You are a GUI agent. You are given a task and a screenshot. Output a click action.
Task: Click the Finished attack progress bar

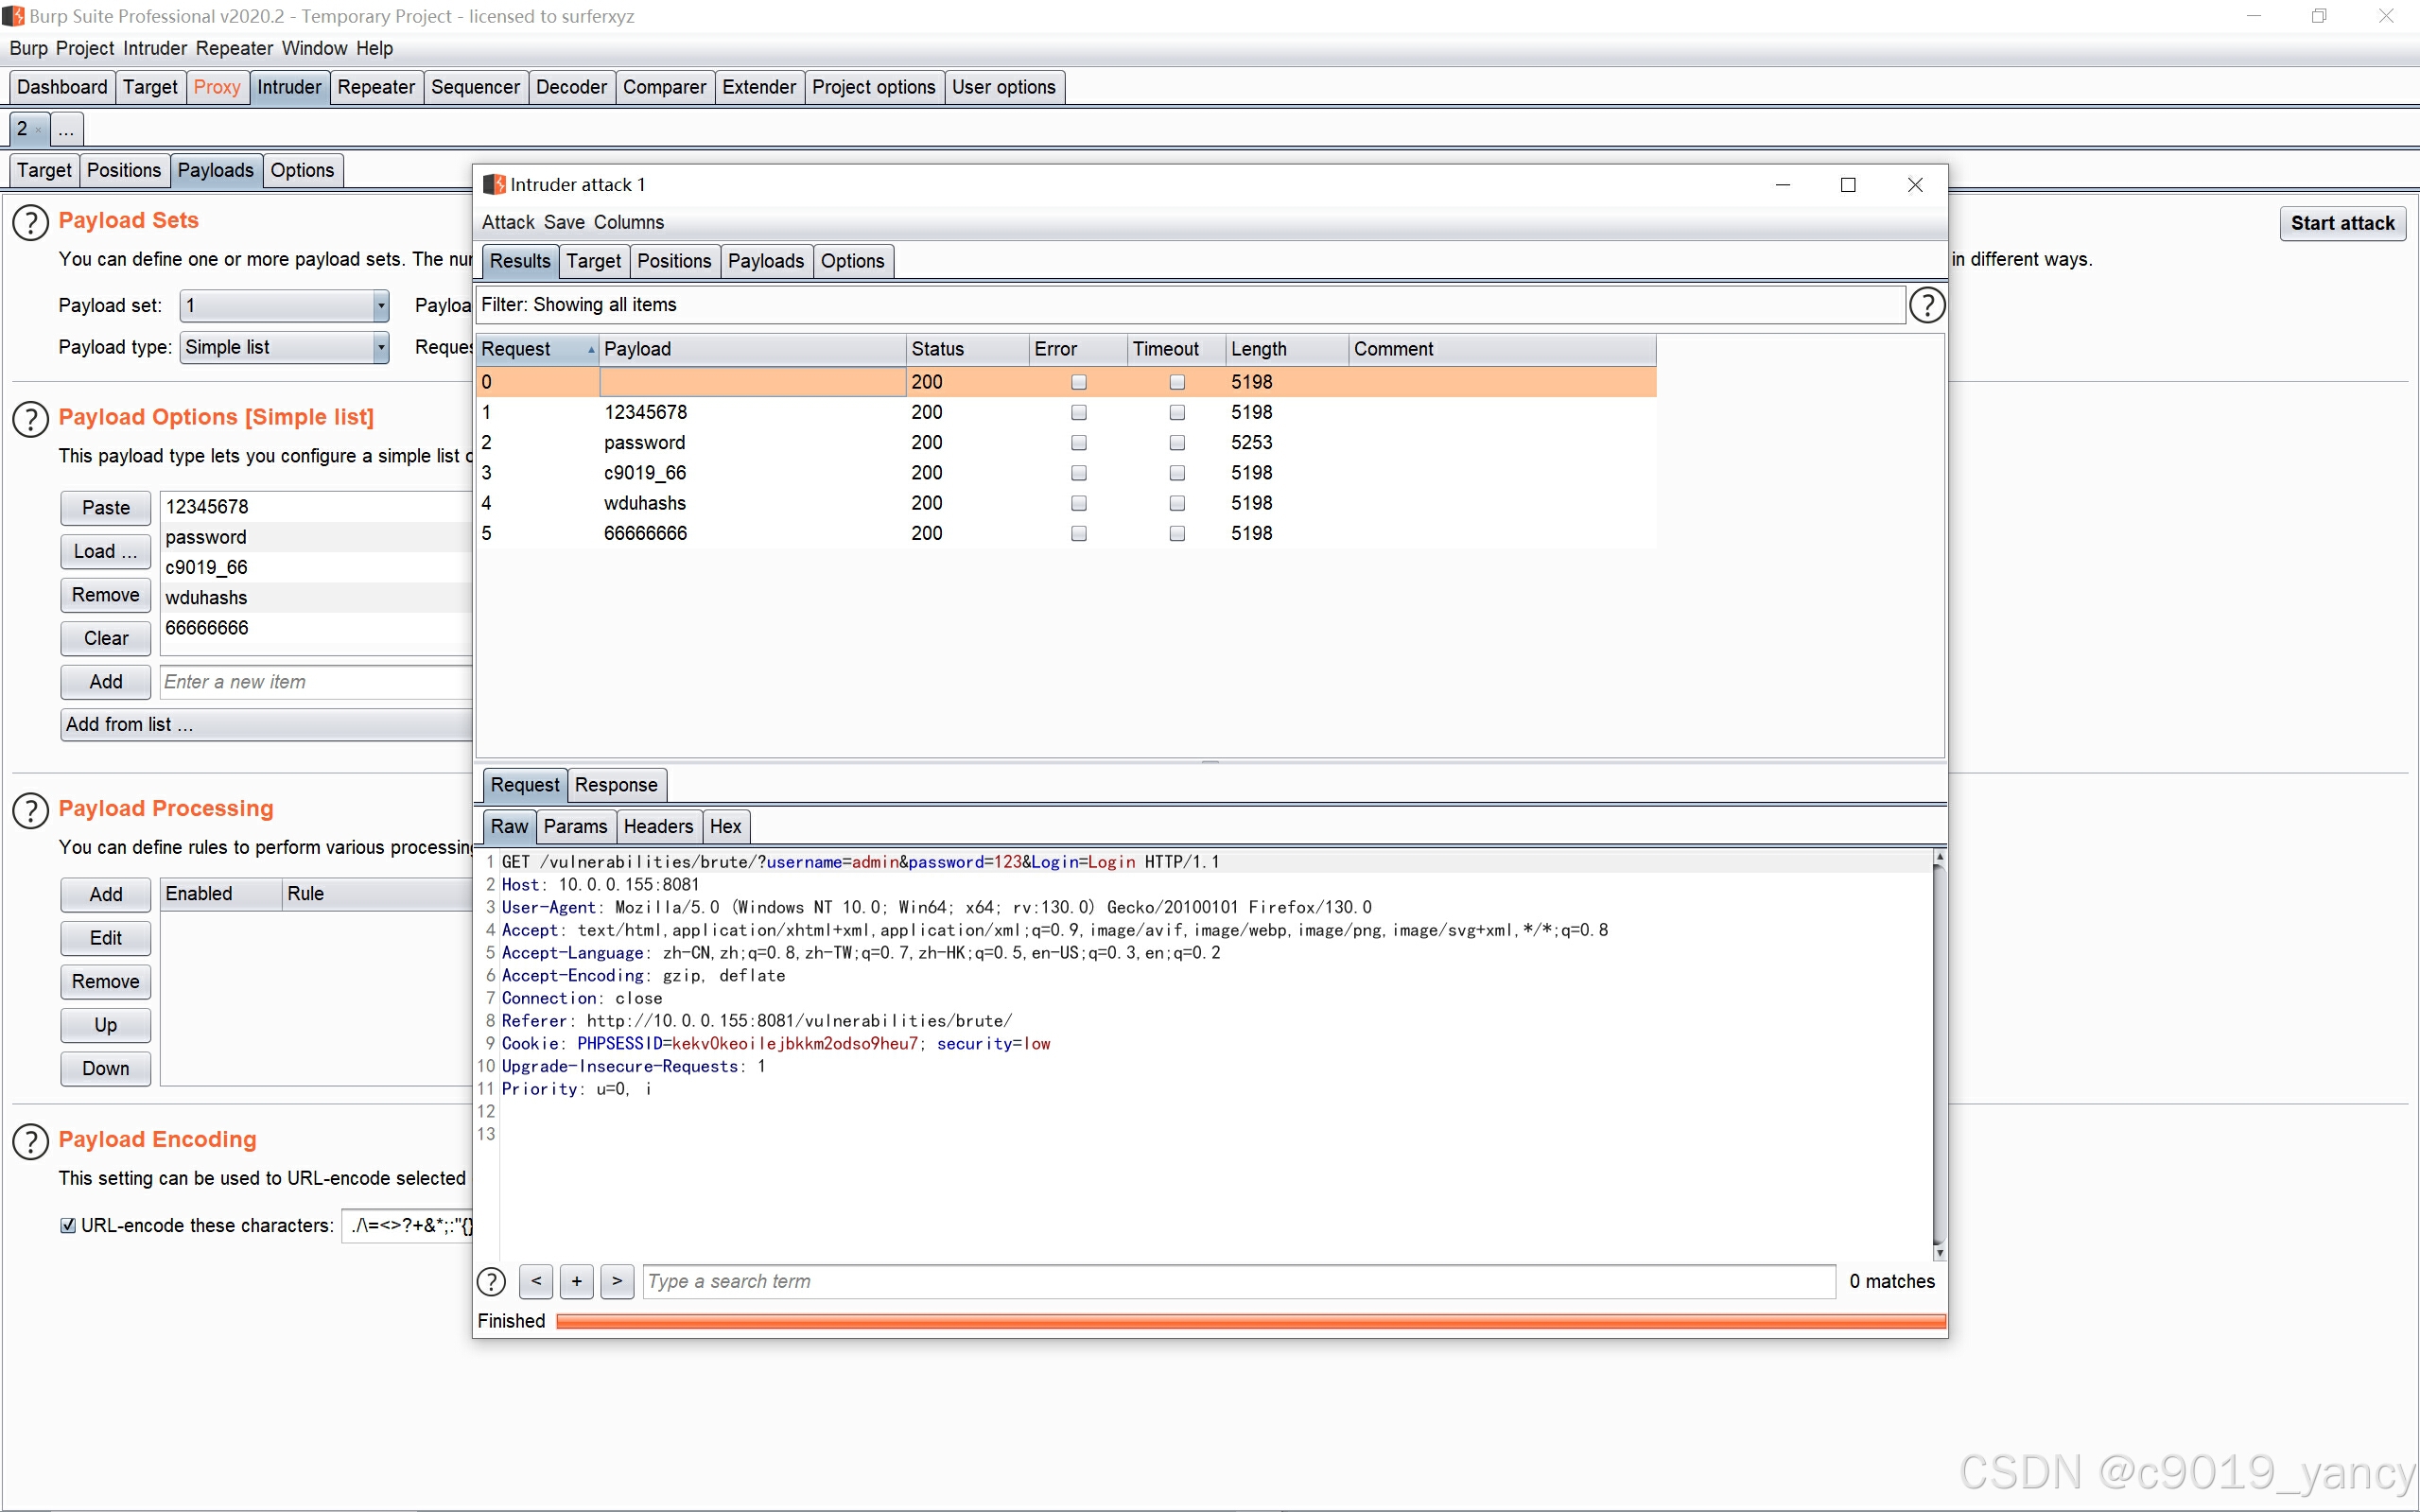[1250, 1322]
